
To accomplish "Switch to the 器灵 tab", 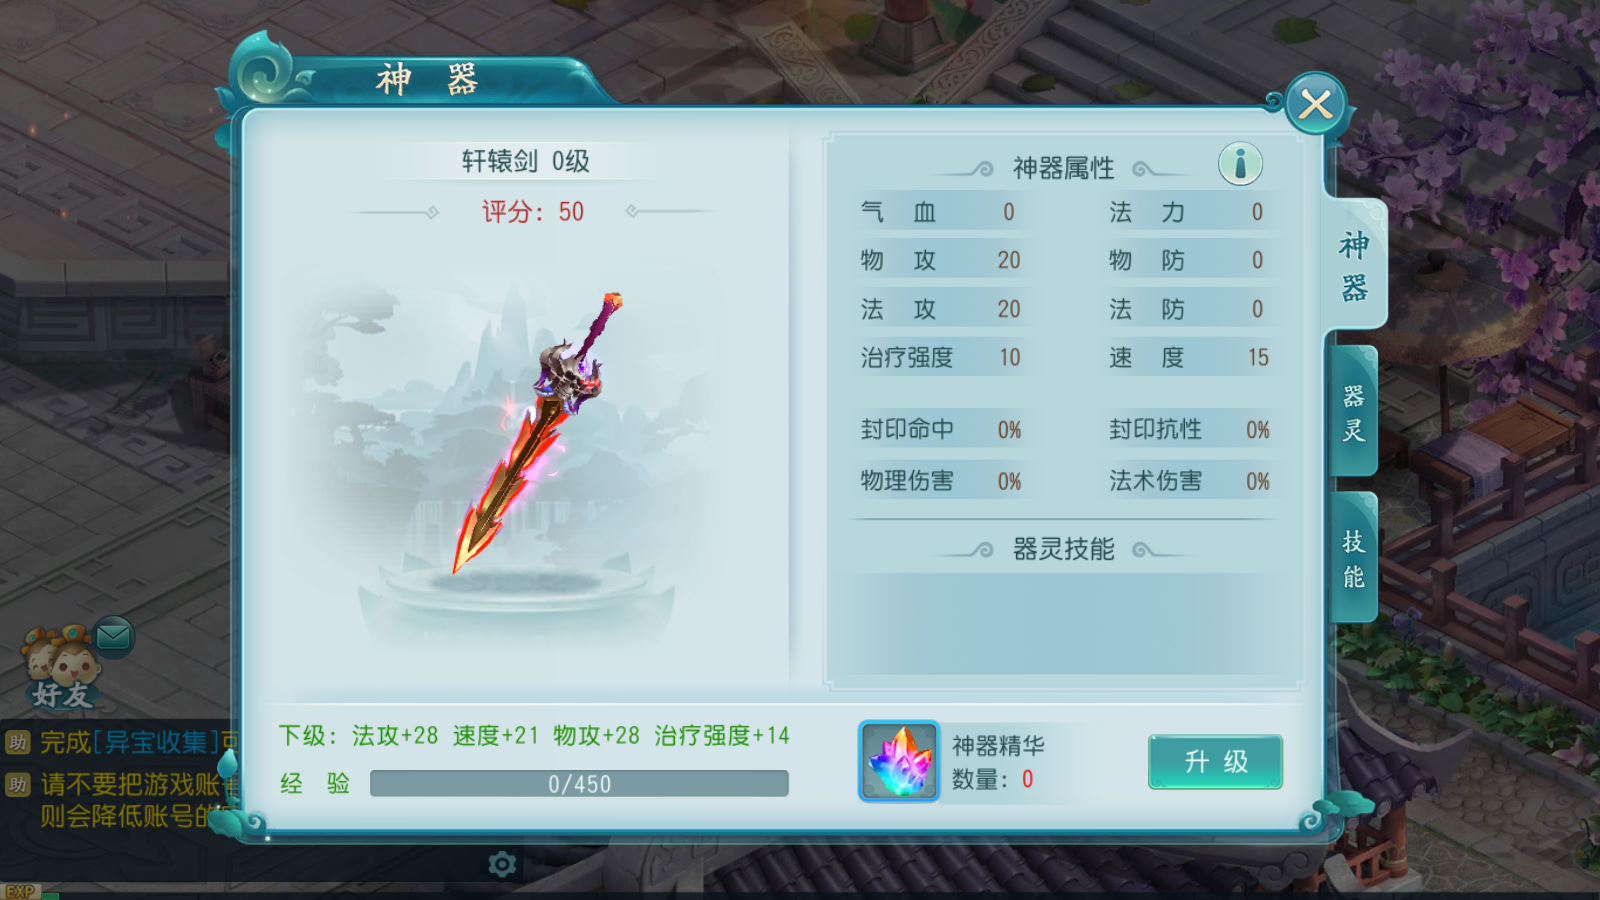I will tap(1354, 412).
